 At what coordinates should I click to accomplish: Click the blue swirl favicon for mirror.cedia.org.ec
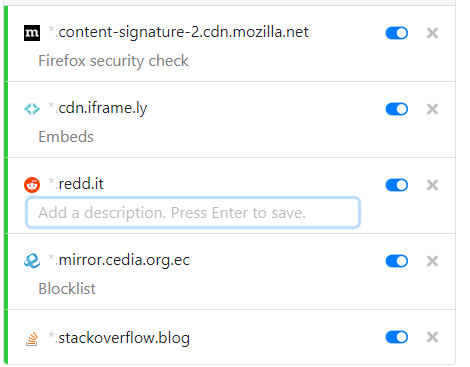(x=32, y=261)
